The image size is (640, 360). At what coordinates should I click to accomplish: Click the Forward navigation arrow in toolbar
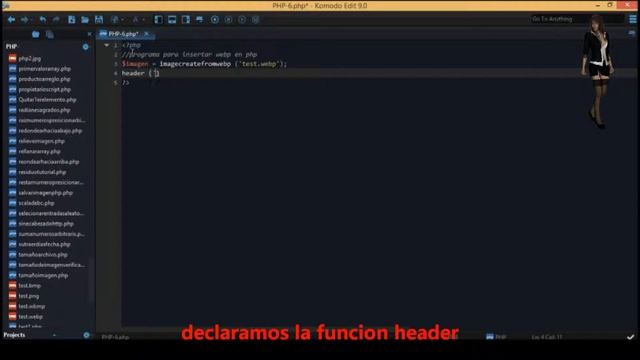(24, 19)
